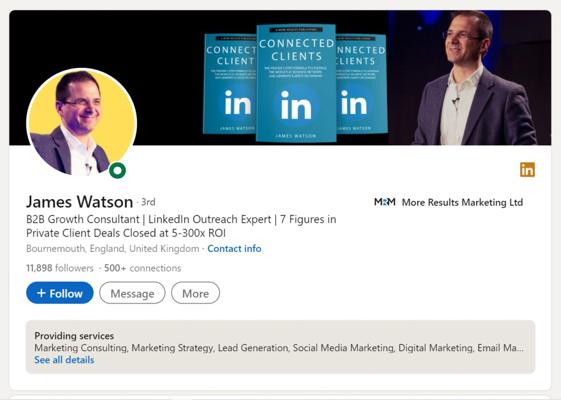Click the Providing services panel heading
Image resolution: width=561 pixels, height=400 pixels.
pos(74,336)
